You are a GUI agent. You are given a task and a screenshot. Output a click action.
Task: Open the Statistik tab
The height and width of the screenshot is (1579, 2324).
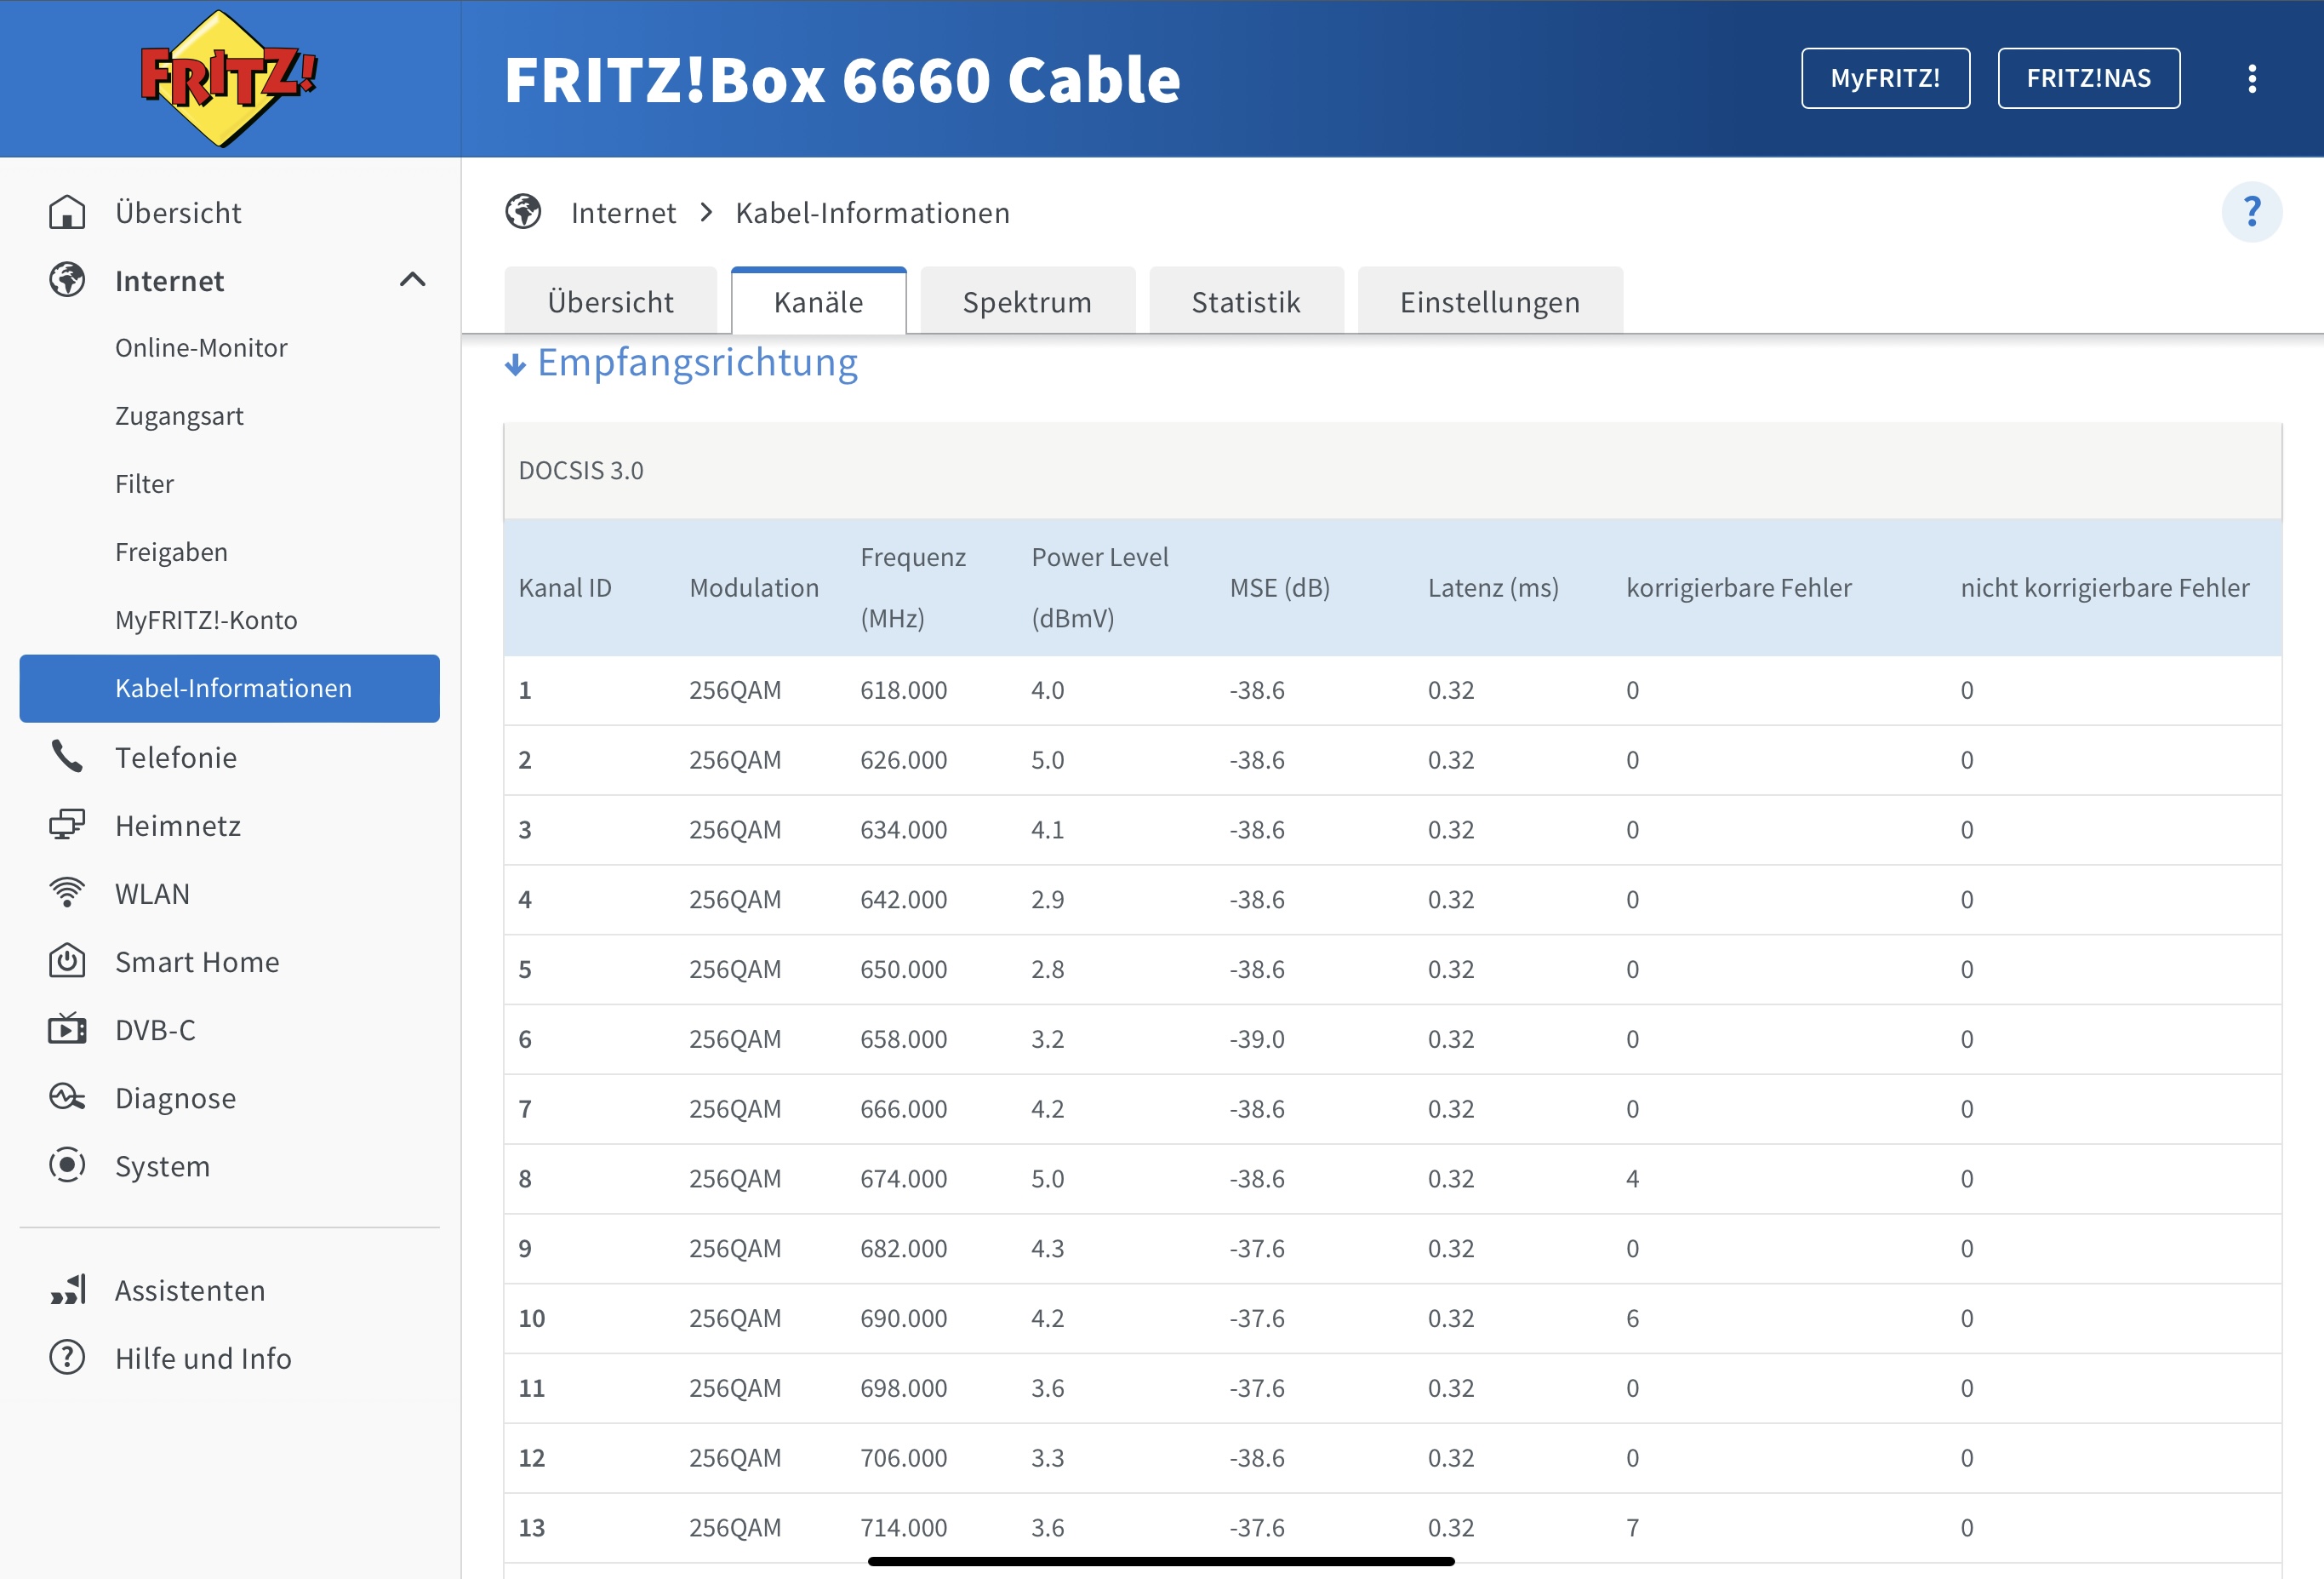(x=1245, y=302)
